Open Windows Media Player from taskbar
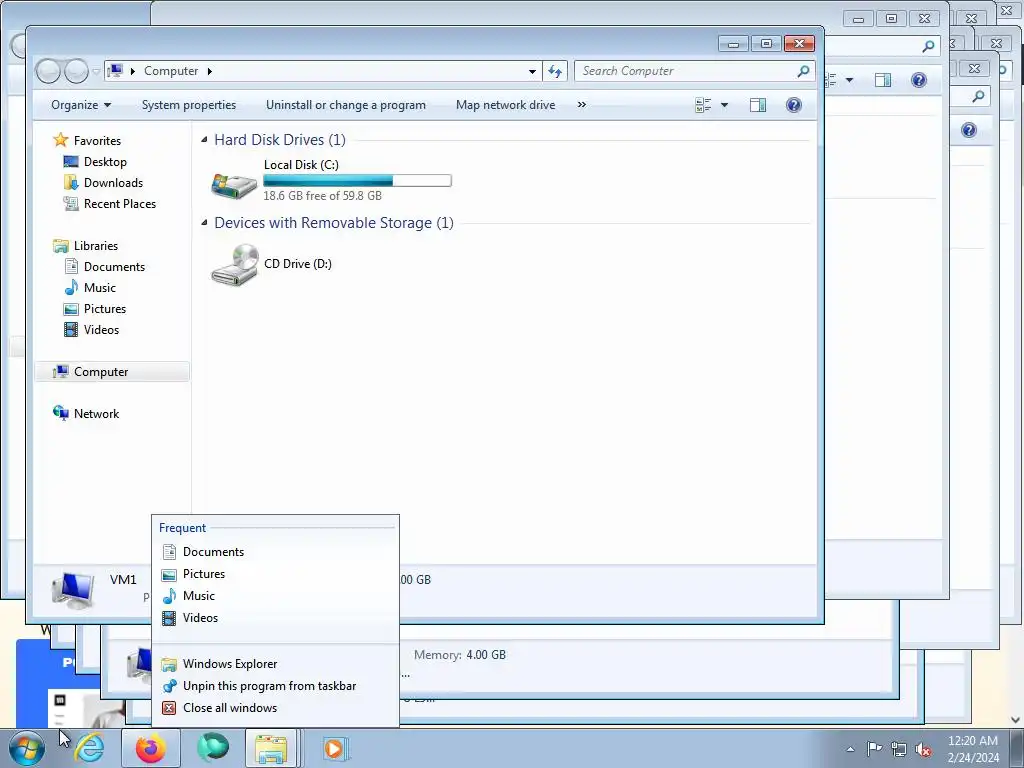The width and height of the screenshot is (1024, 768). click(x=335, y=748)
